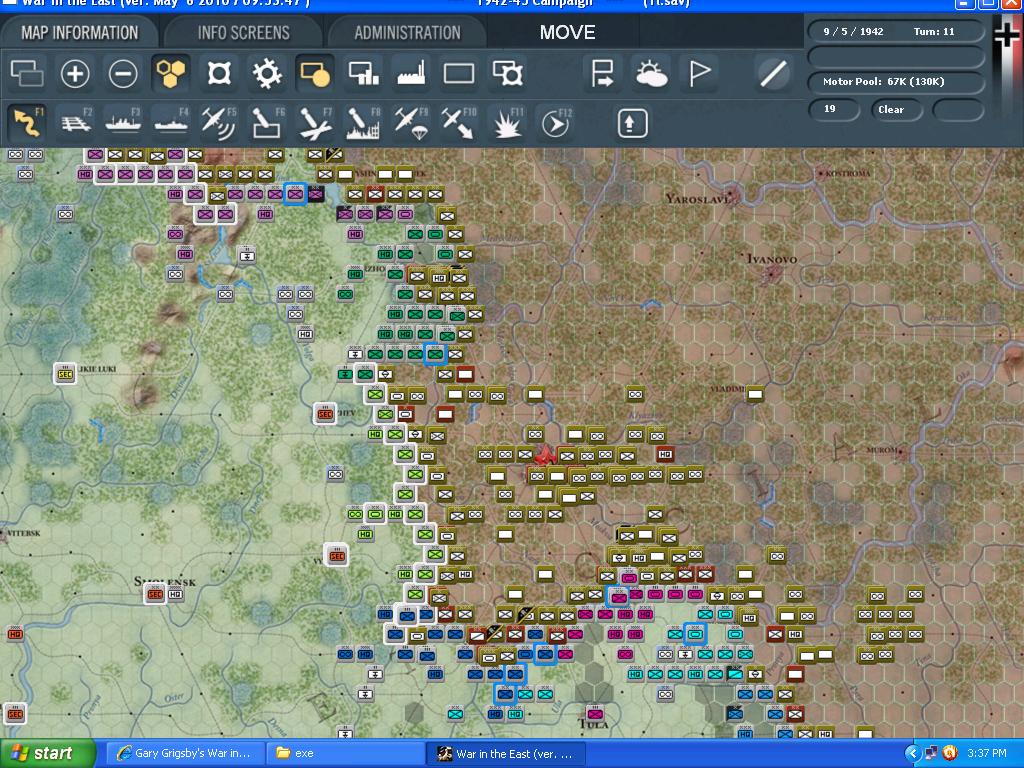Click the explosion icon F11
Viewport: 1024px width, 768px height.
pos(507,123)
